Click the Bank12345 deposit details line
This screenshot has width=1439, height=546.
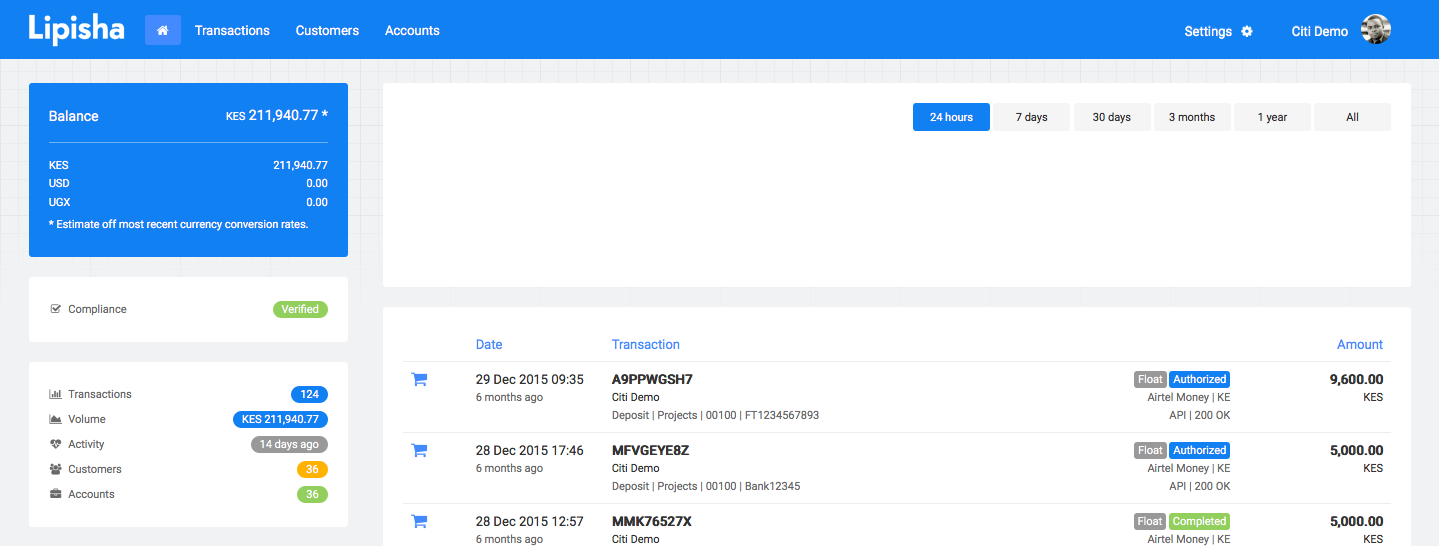(706, 486)
